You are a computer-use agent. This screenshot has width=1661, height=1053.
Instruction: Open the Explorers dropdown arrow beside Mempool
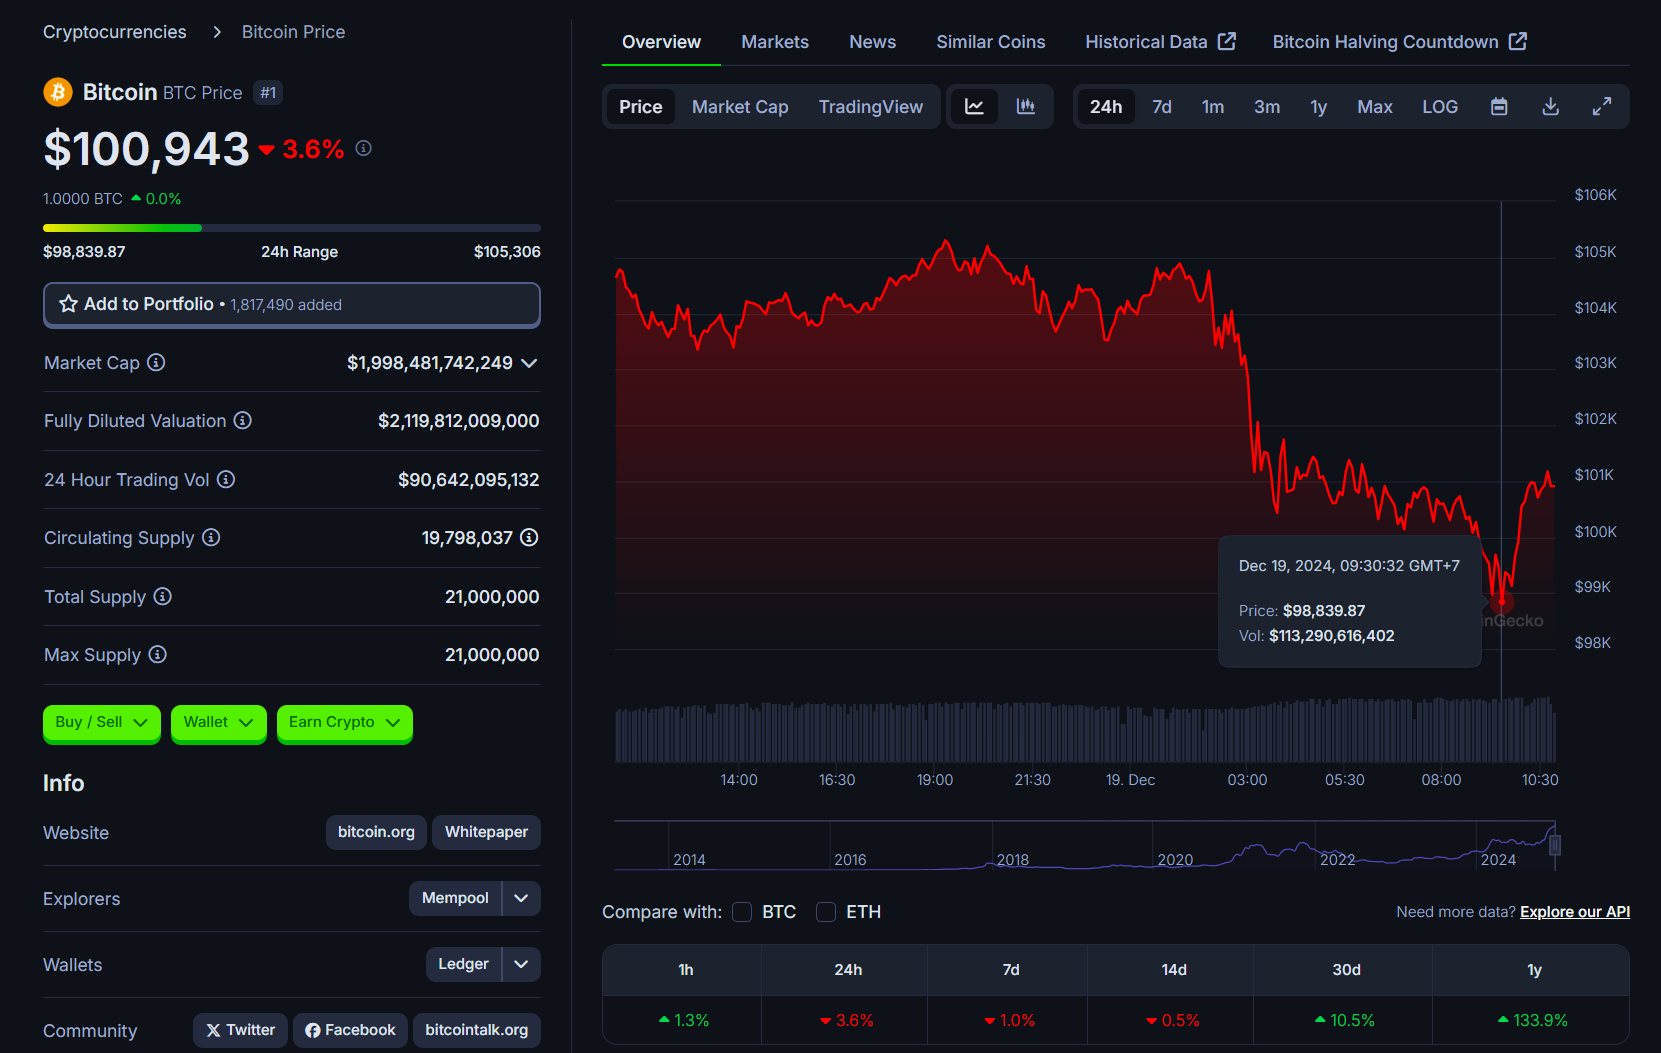click(521, 898)
